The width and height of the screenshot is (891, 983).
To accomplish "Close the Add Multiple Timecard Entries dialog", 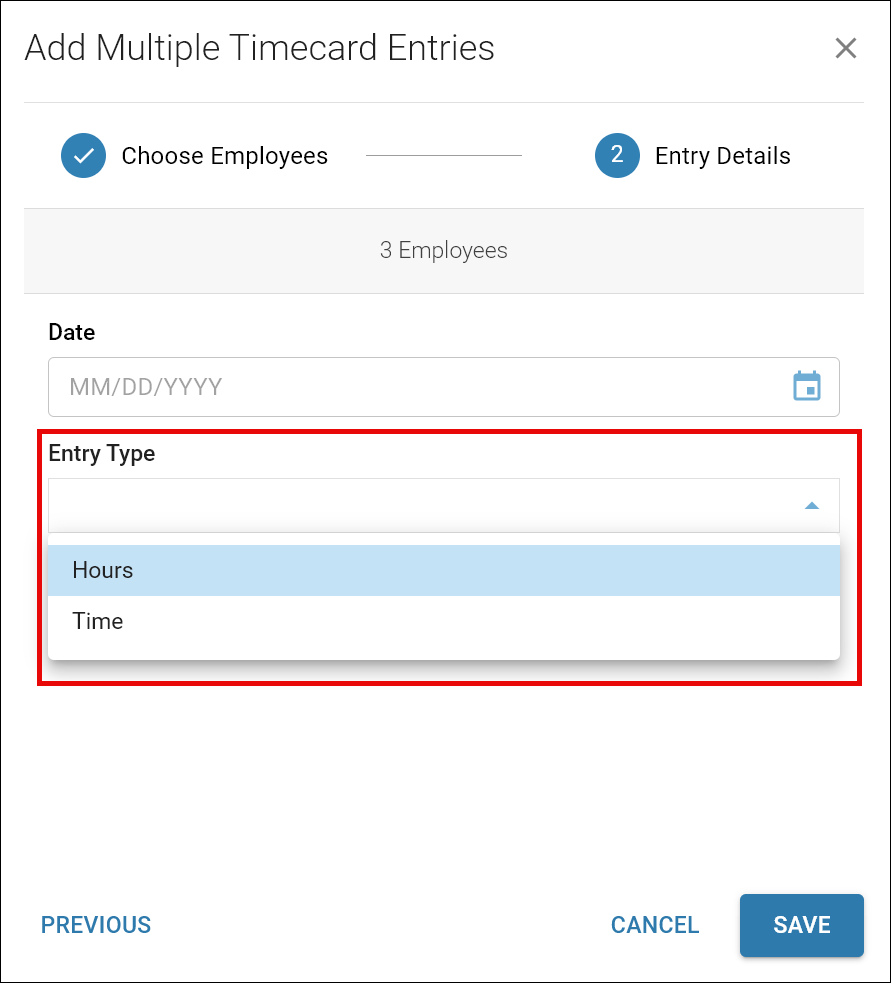I will (845, 48).
